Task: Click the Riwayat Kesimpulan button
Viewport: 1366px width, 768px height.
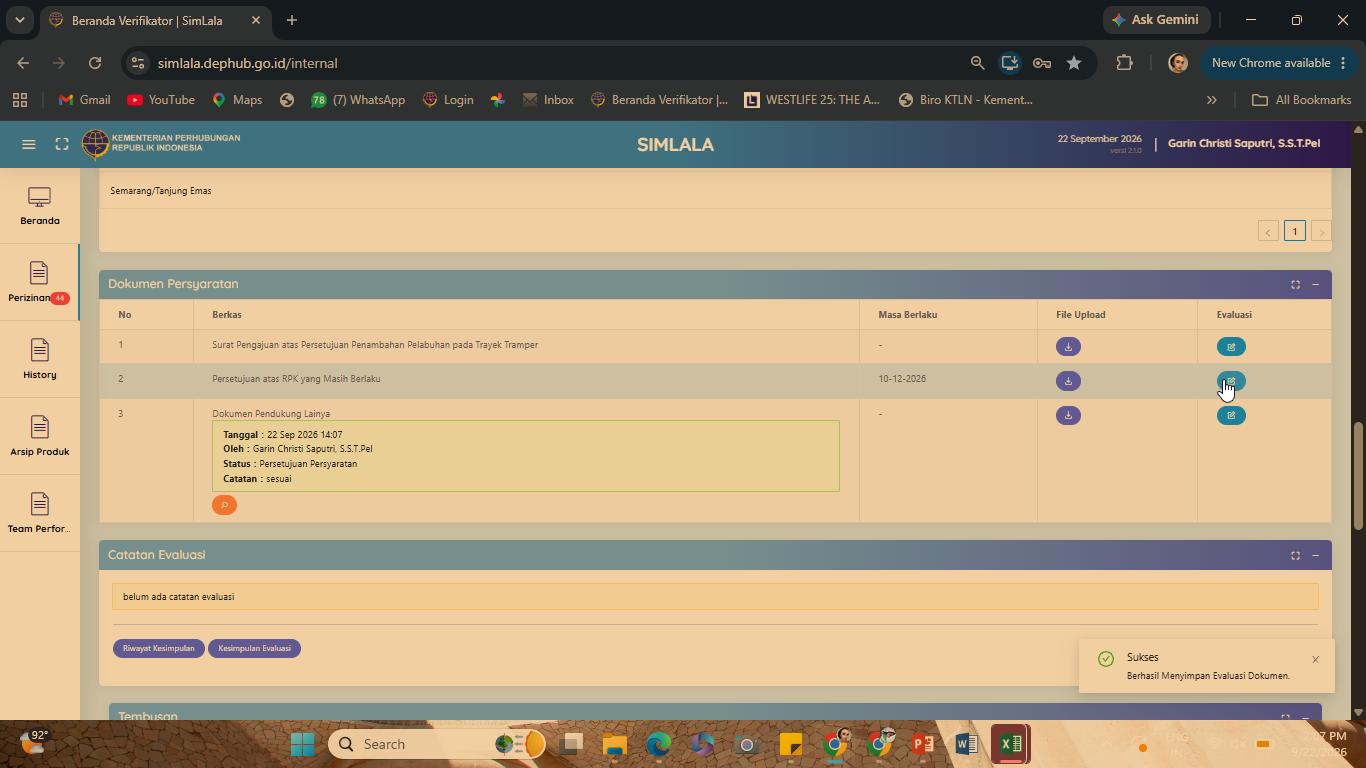Action: click(159, 648)
